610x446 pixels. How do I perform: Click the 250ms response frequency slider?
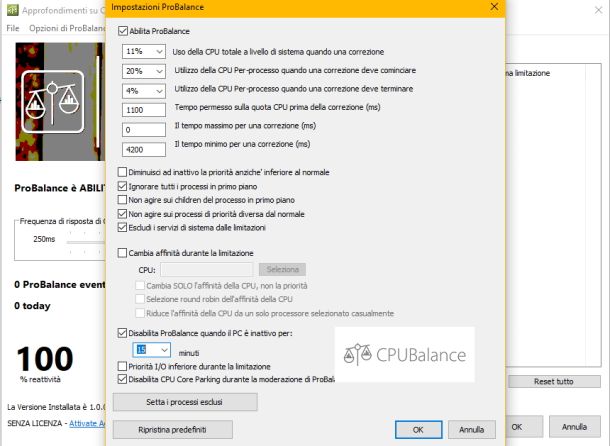coord(86,242)
